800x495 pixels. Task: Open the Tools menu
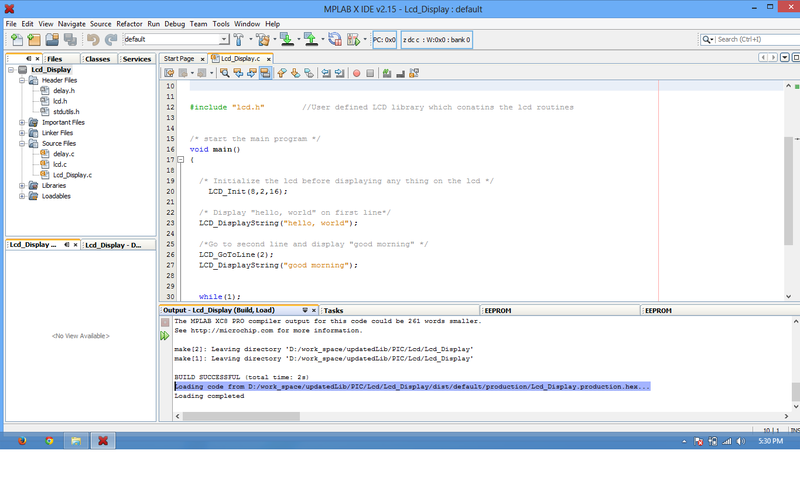coord(221,24)
